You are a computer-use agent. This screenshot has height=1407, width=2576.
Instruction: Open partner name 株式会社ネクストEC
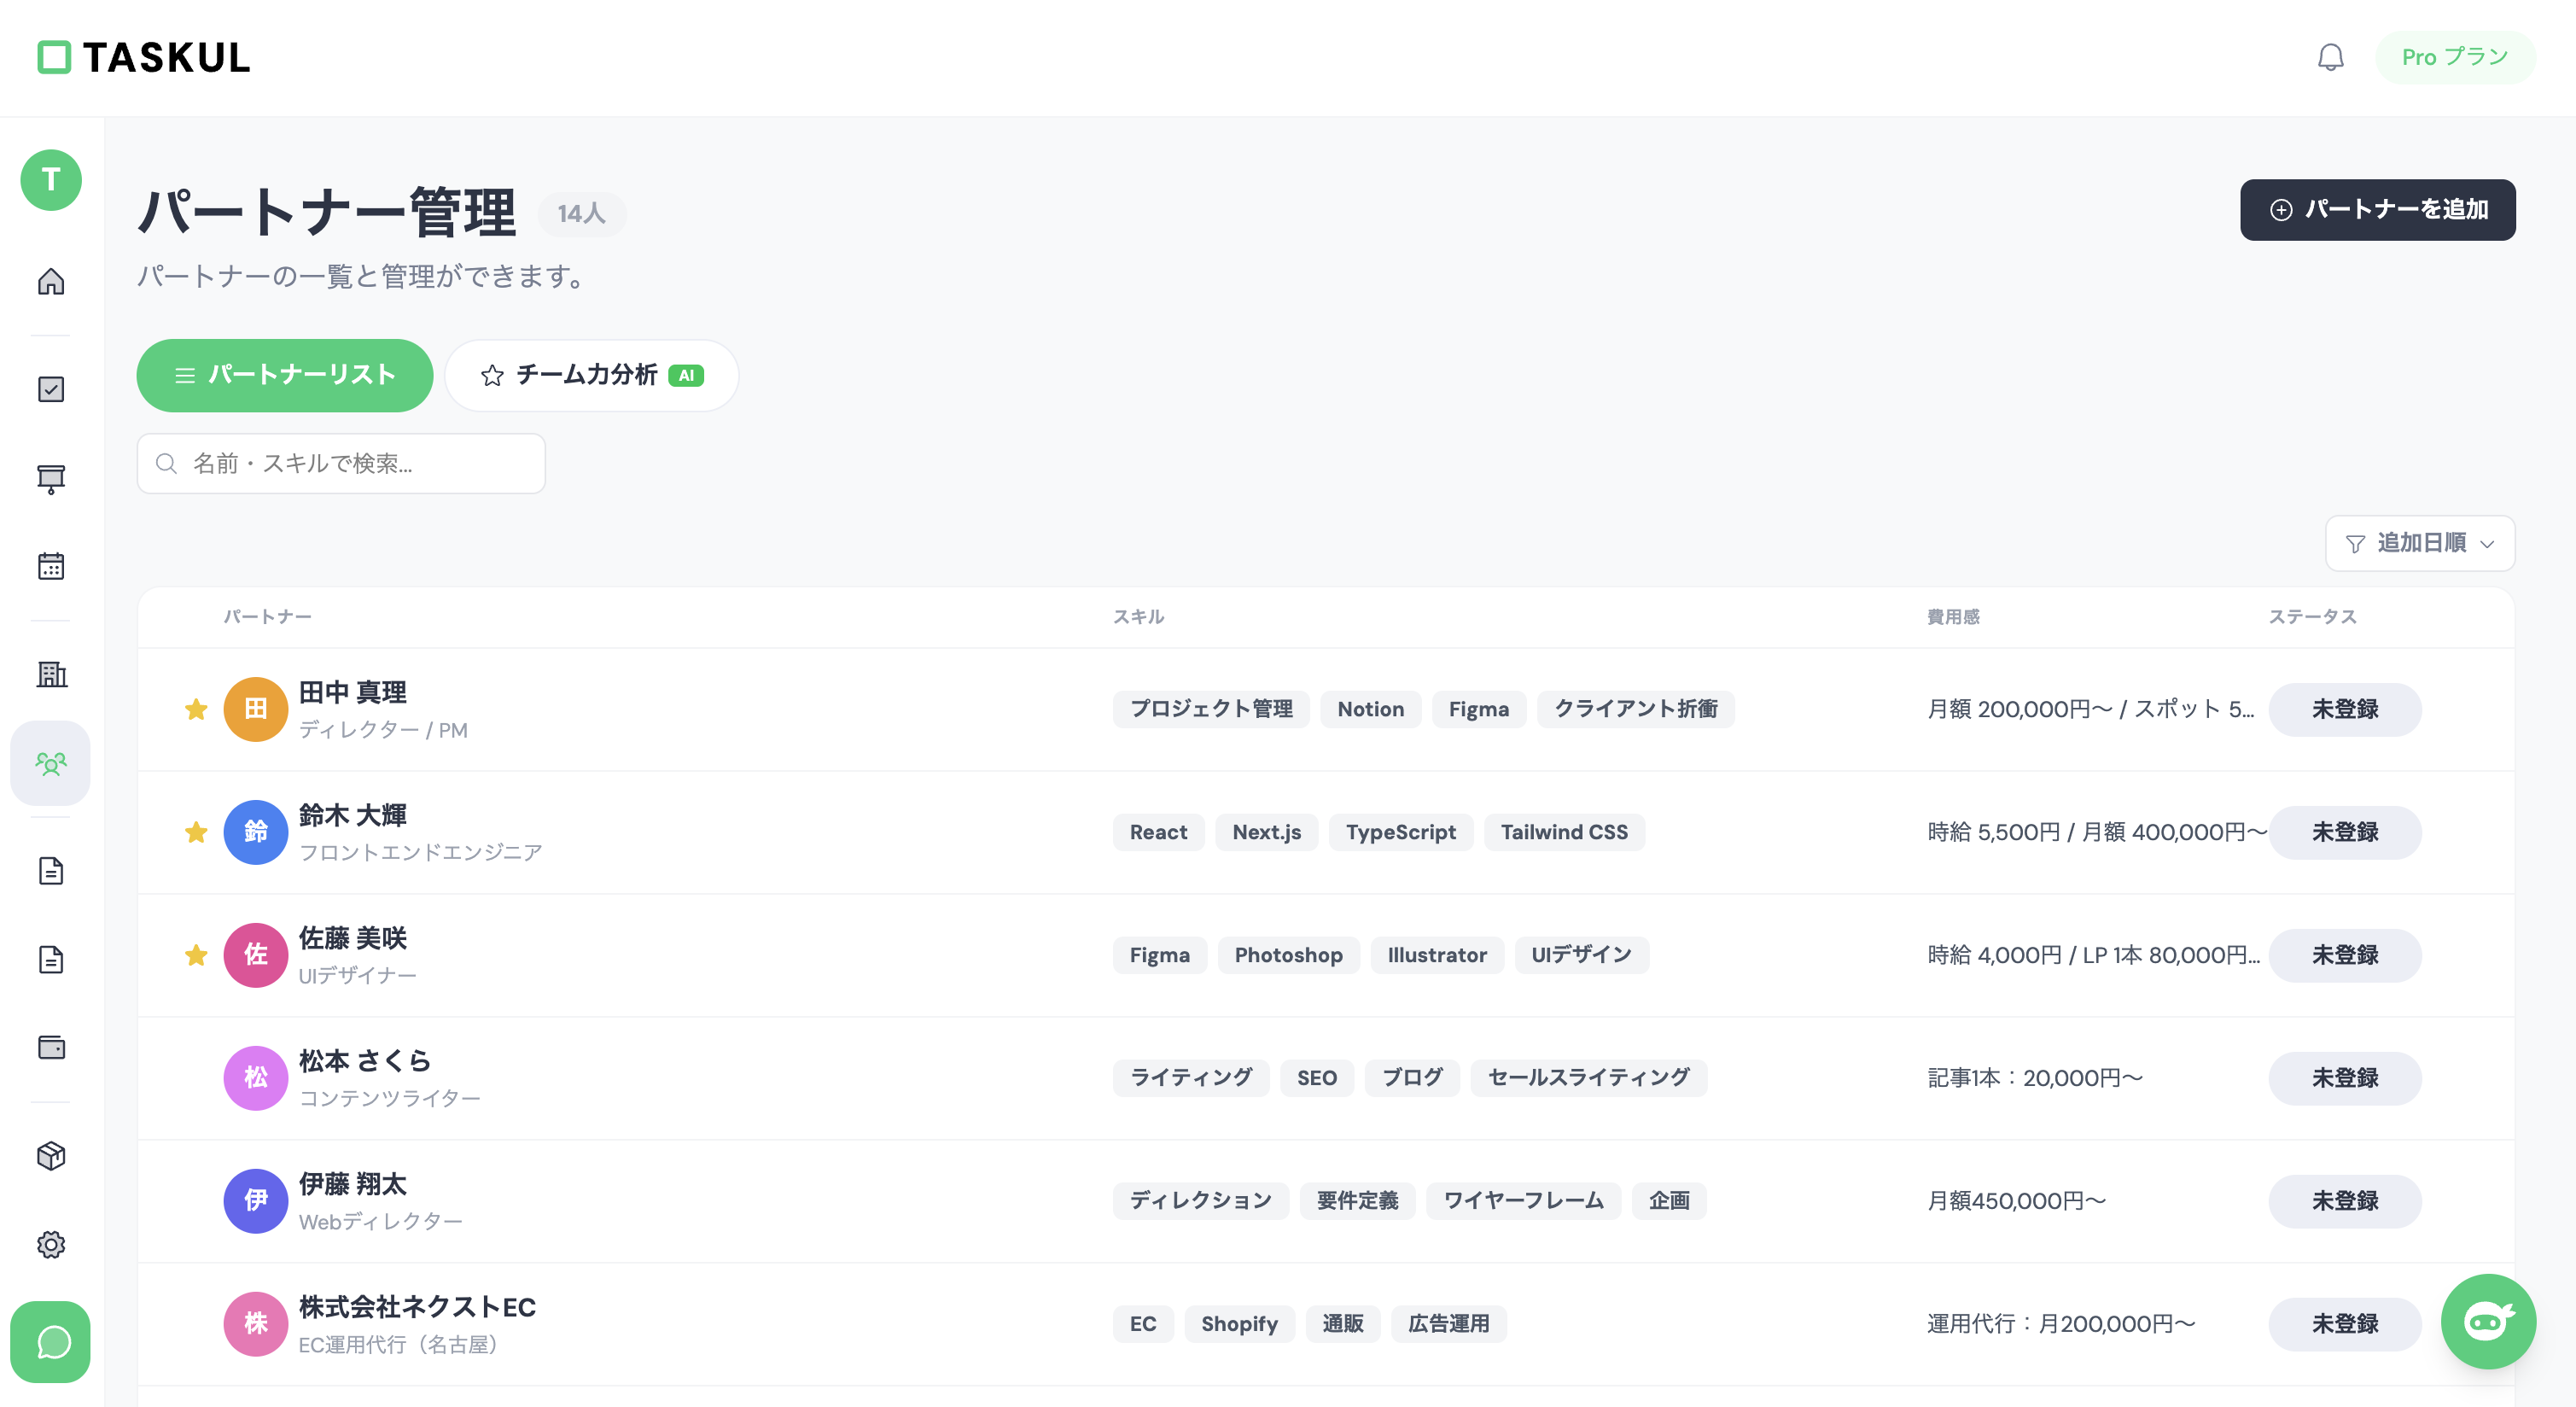(x=418, y=1307)
